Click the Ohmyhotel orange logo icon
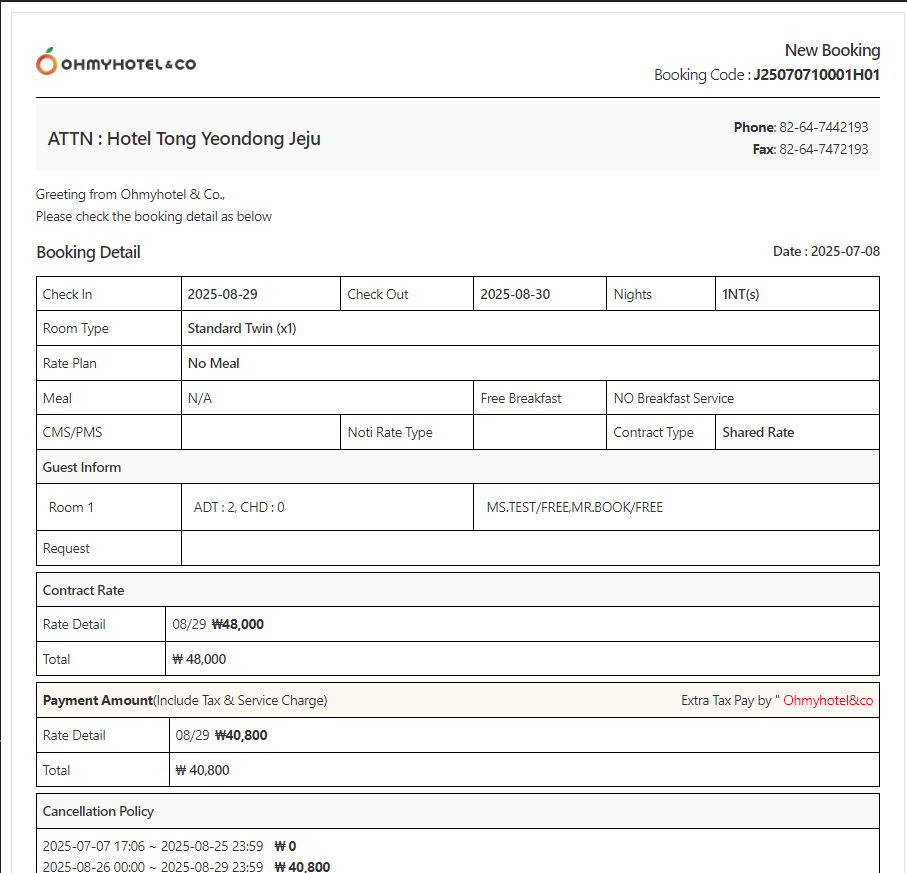 tap(47, 62)
